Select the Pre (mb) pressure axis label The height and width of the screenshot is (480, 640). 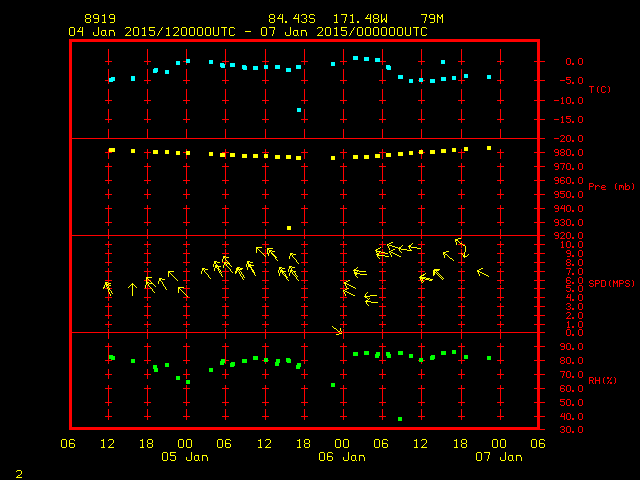610,186
